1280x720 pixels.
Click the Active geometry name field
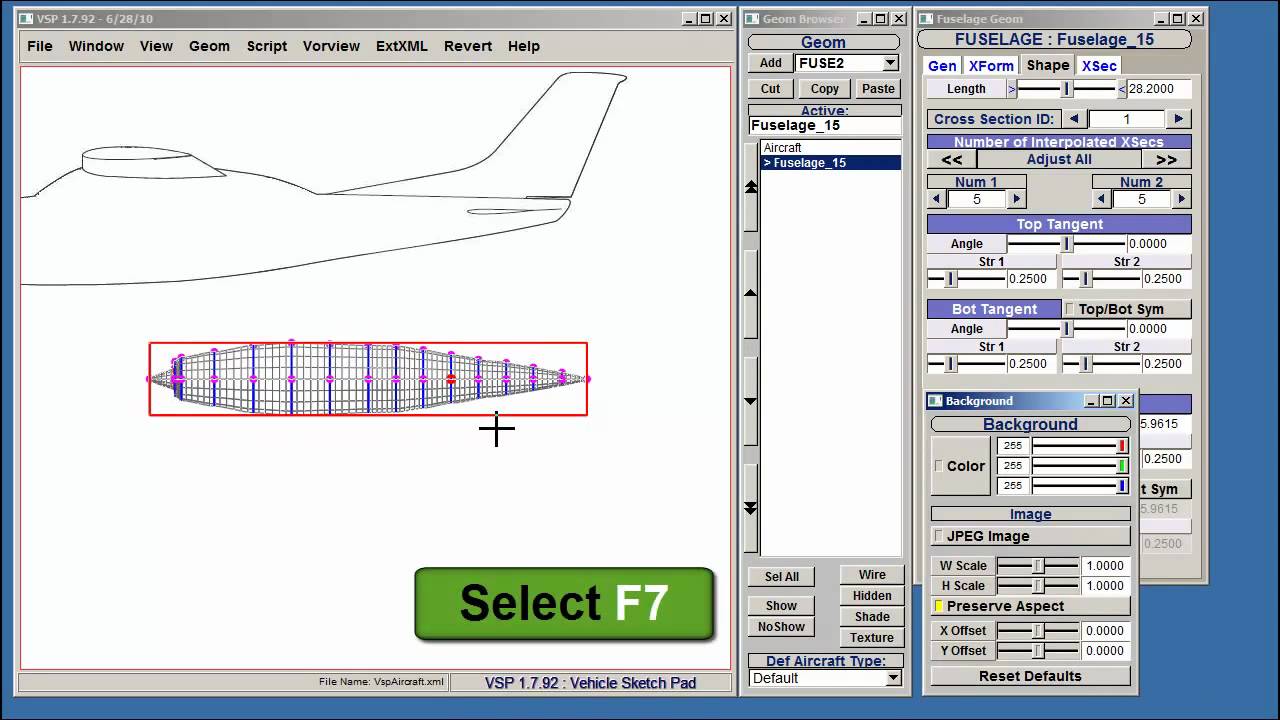tap(824, 126)
